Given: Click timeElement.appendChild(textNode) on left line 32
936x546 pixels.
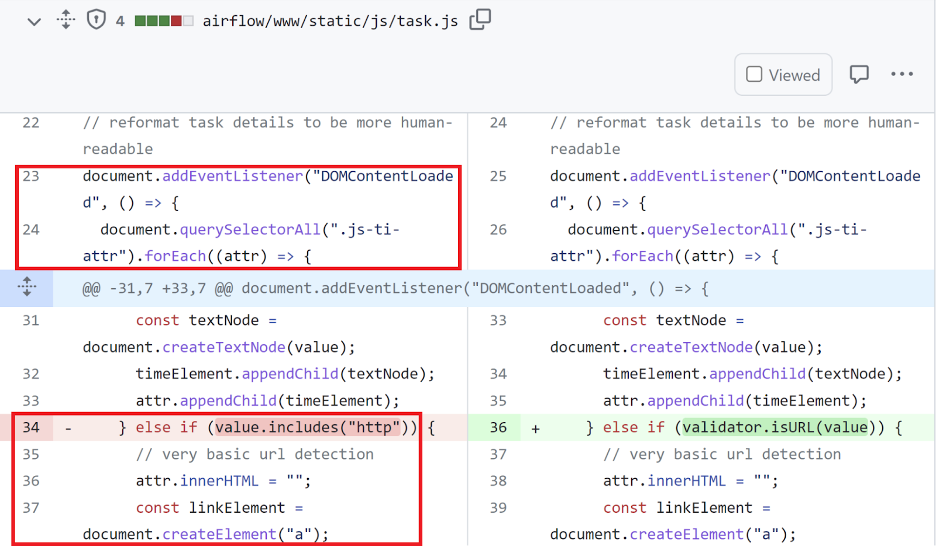Looking at the screenshot, I should point(285,374).
